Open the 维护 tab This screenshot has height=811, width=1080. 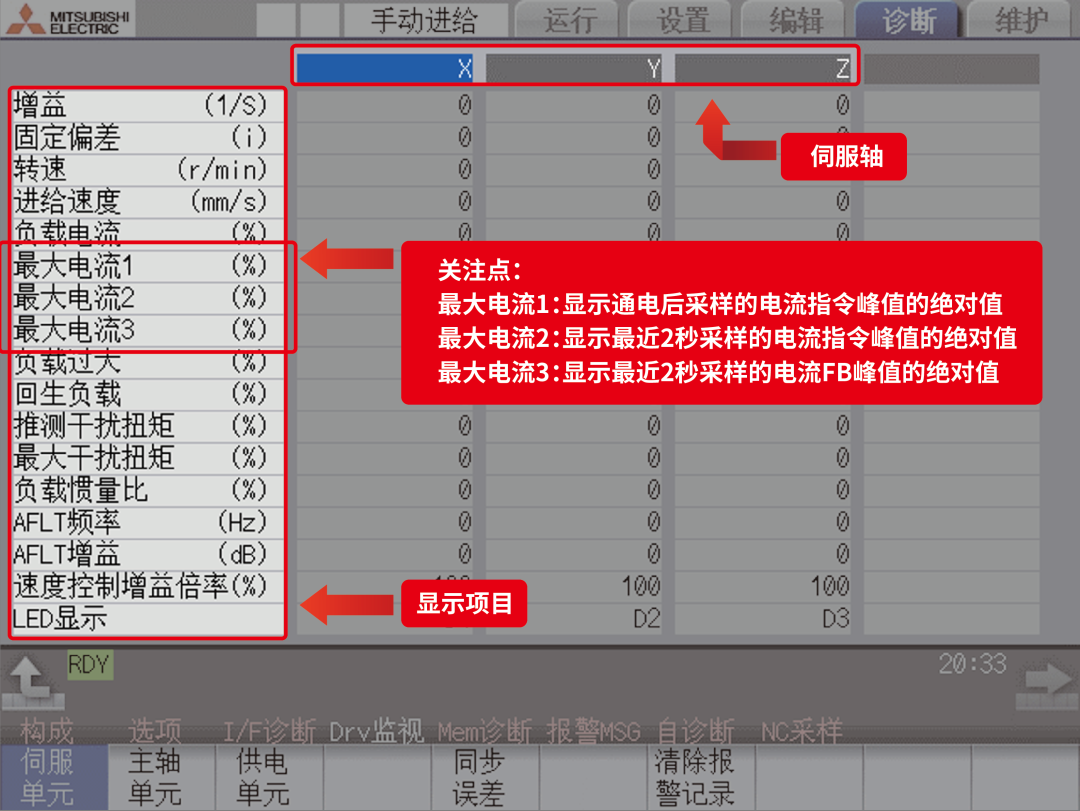coord(1021,20)
